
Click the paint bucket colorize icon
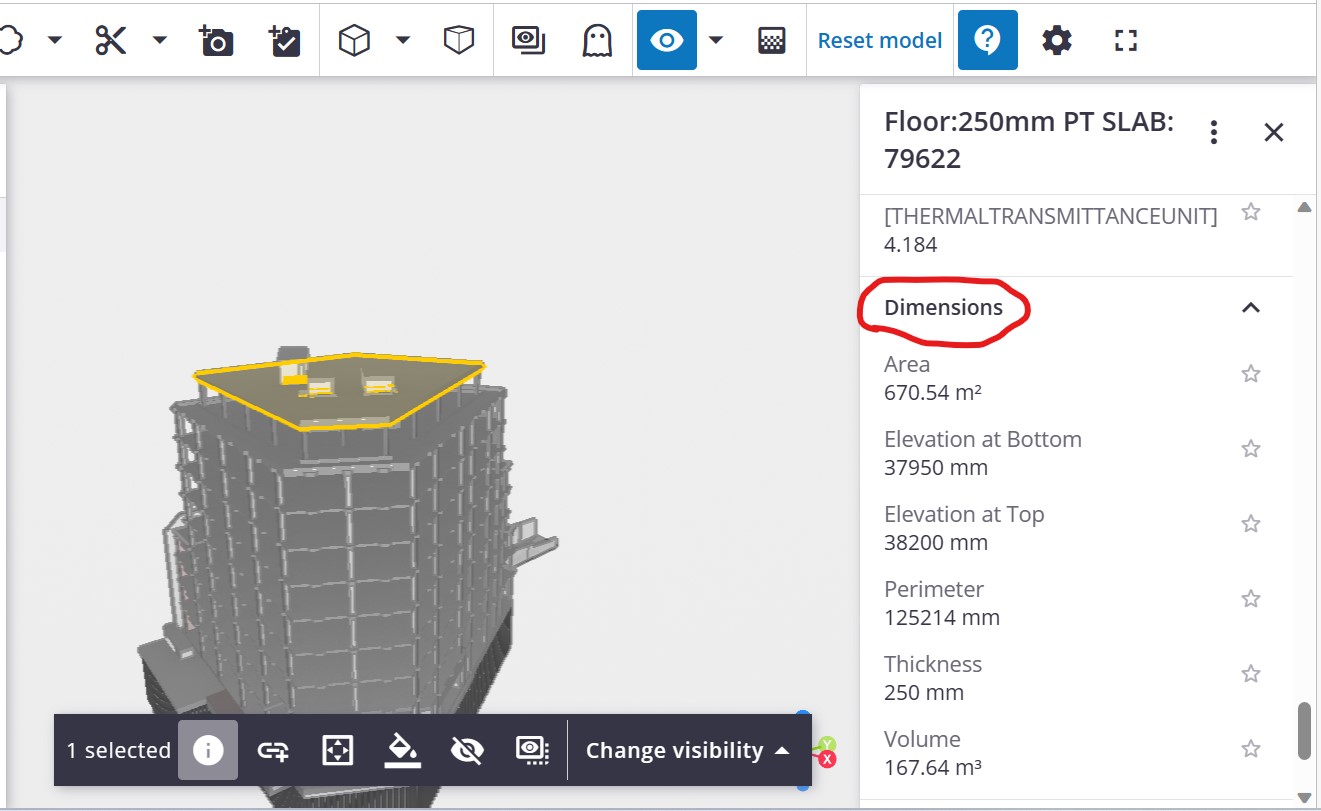(x=402, y=750)
